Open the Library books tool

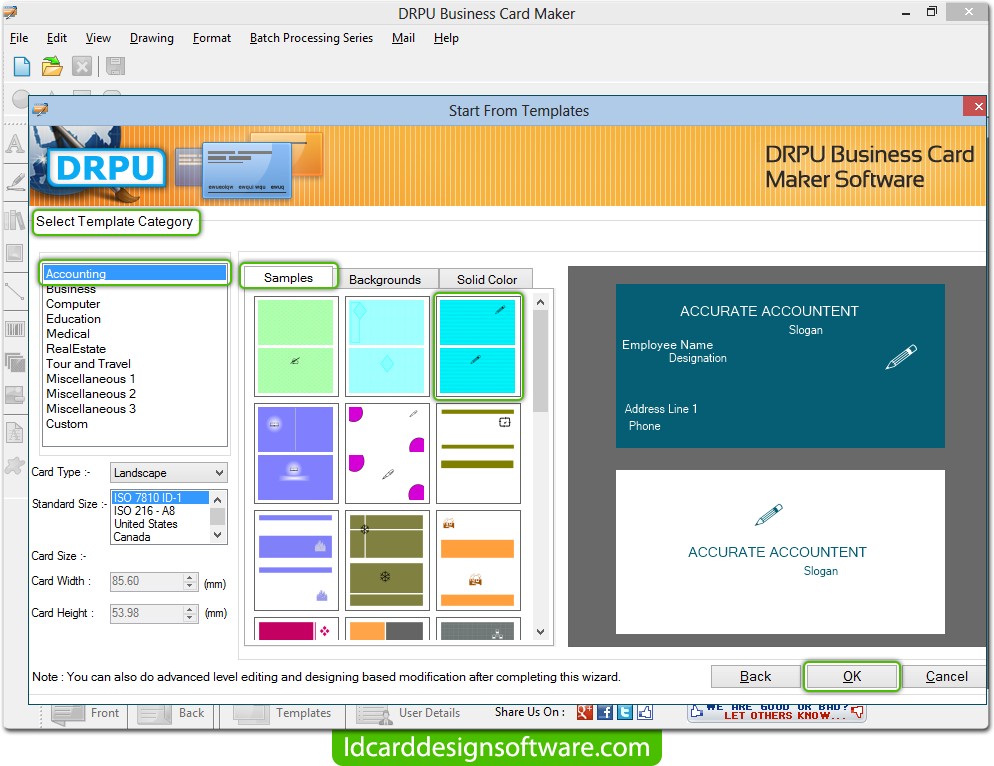(x=15, y=220)
